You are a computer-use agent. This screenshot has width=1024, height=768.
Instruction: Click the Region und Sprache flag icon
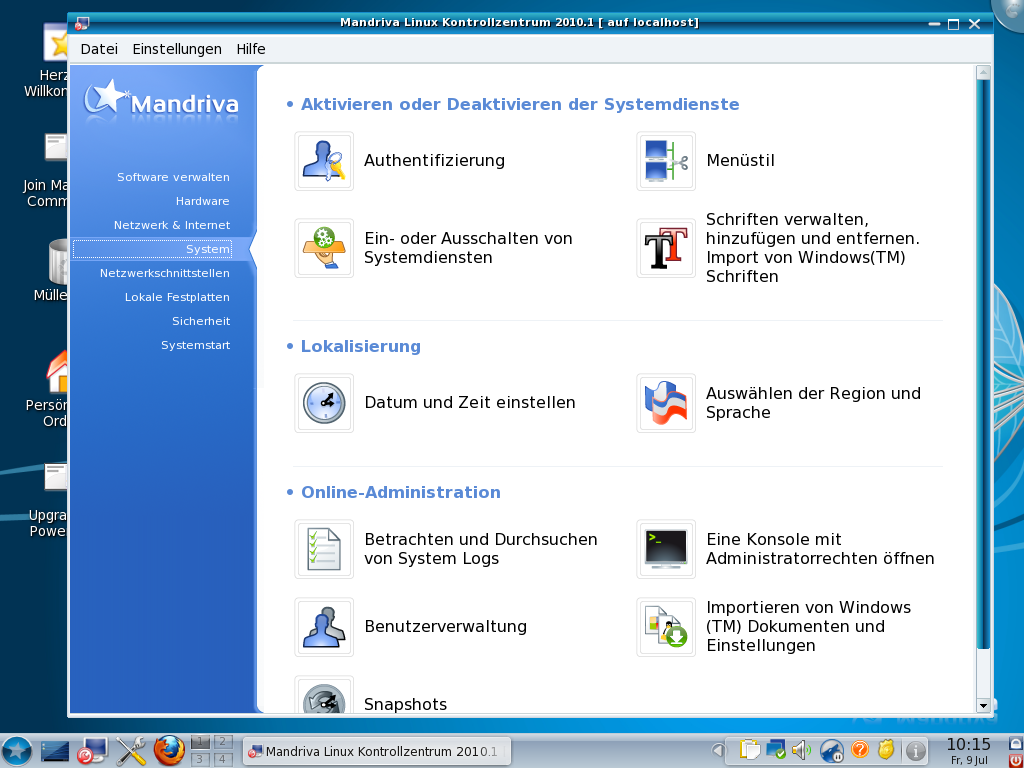point(666,403)
